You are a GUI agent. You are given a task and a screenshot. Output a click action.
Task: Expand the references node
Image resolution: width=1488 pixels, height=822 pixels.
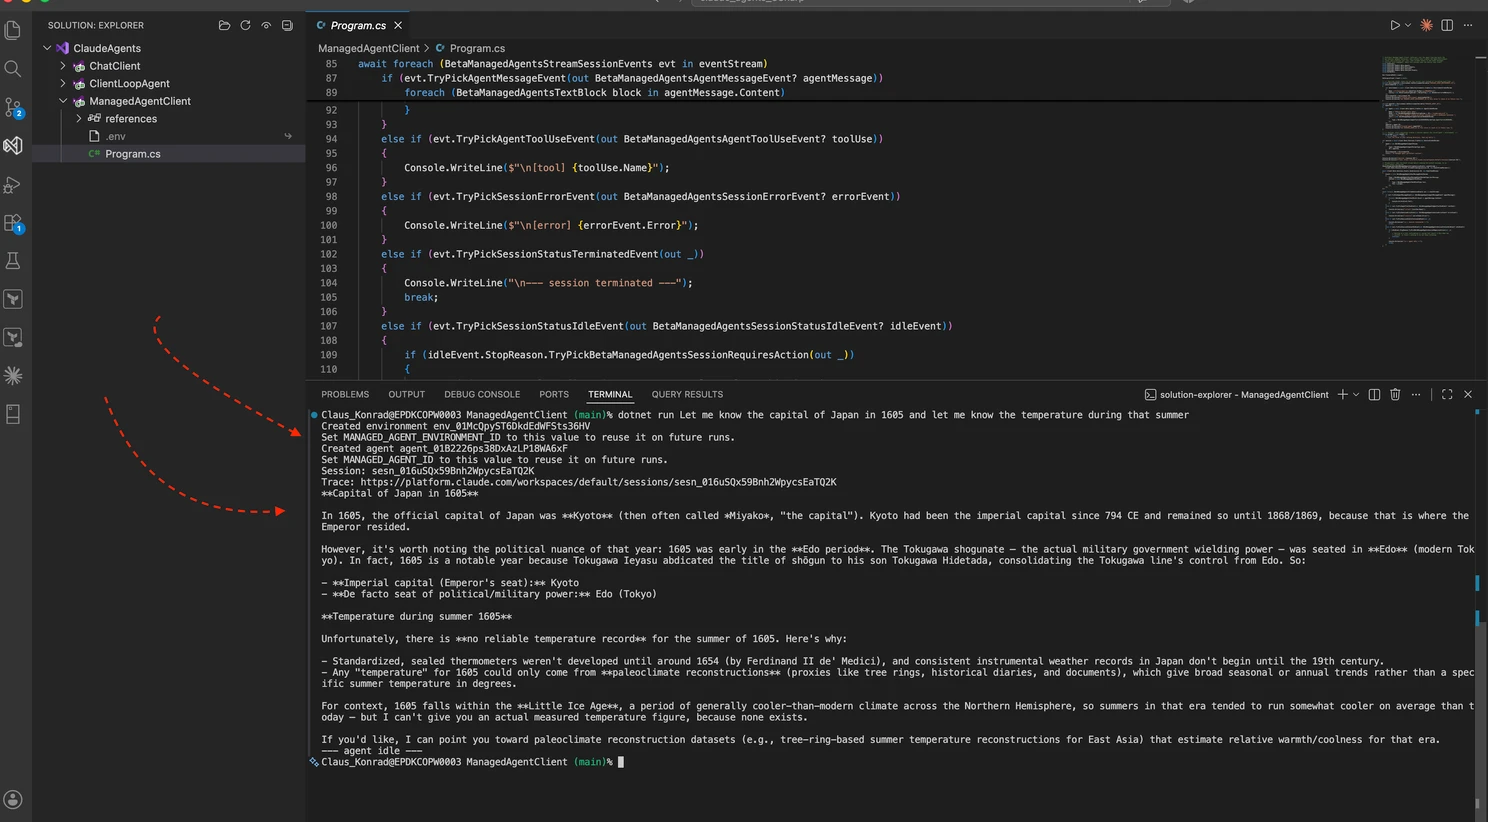coord(79,118)
